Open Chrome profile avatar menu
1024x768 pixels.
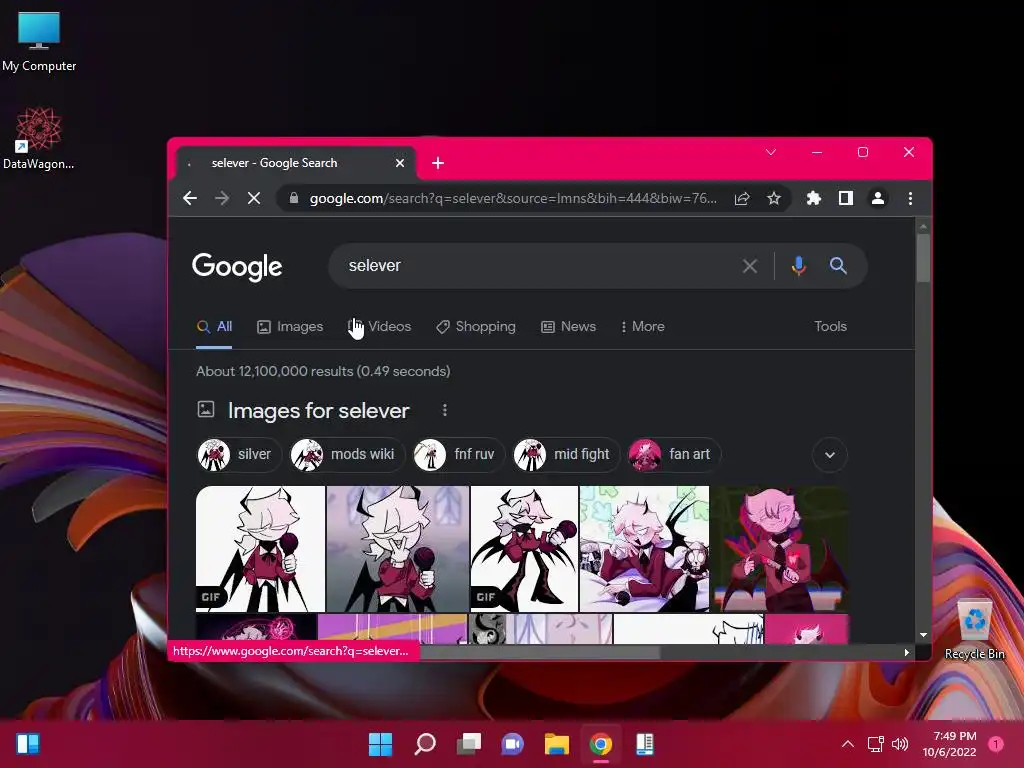coord(878,198)
